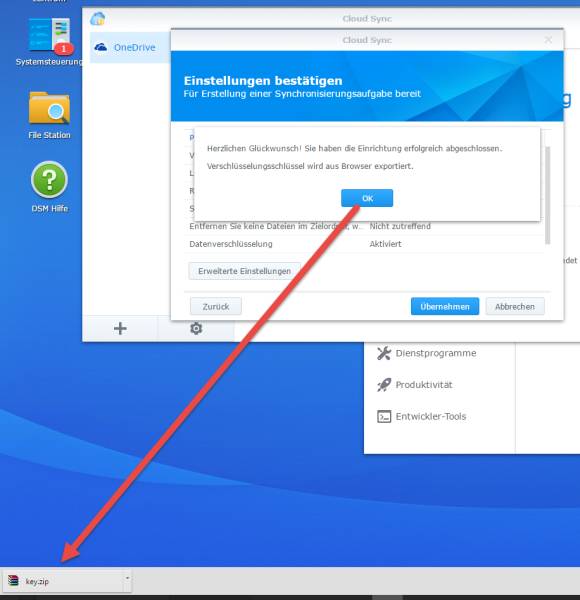This screenshot has height=600, width=580.
Task: Click the Übernehmen button
Action: pos(445,307)
